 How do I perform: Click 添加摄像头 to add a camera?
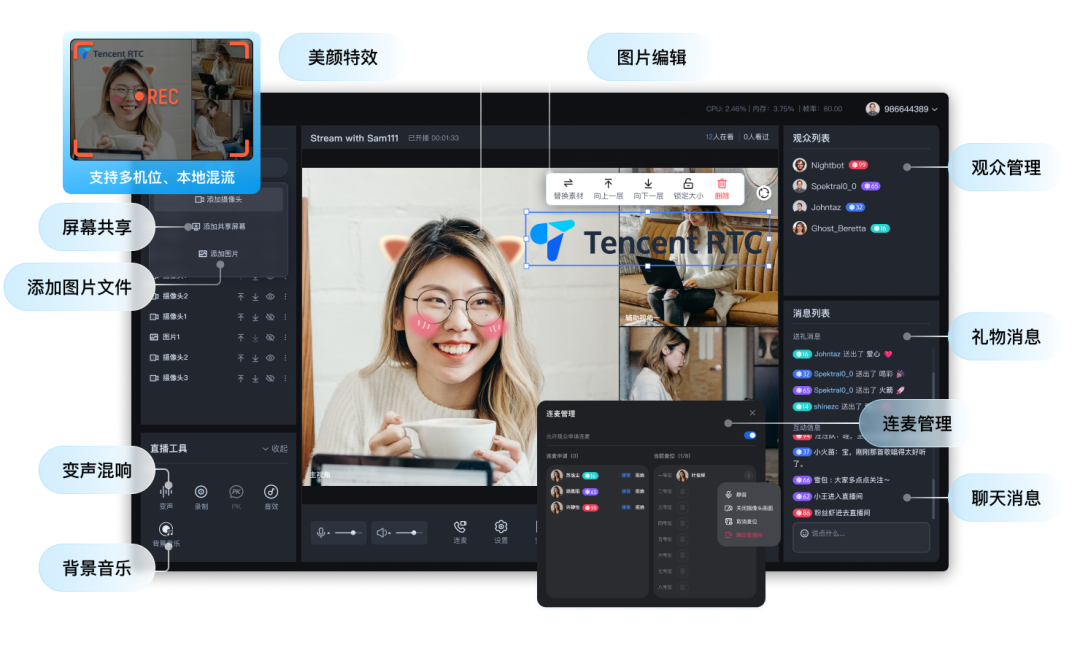click(x=218, y=199)
